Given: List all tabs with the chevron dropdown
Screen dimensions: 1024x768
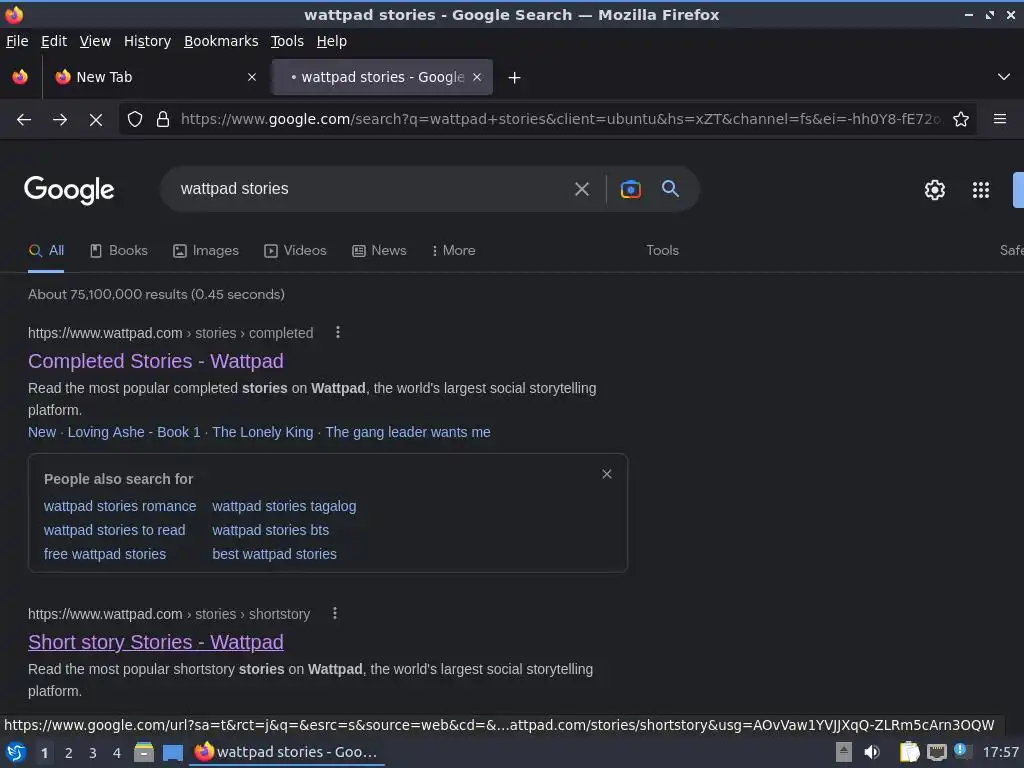Looking at the screenshot, I should point(1004,77).
